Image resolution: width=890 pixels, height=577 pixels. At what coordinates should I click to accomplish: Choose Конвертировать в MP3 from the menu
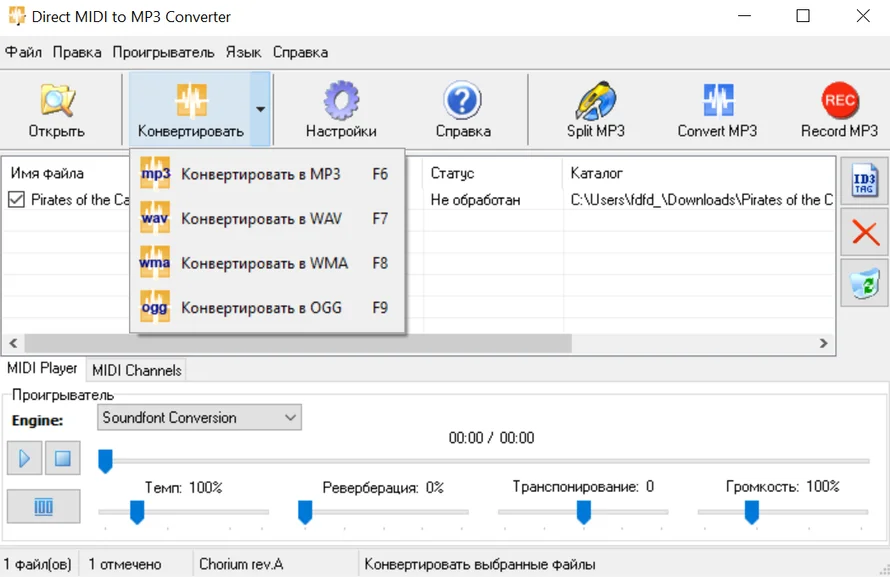tap(267, 174)
